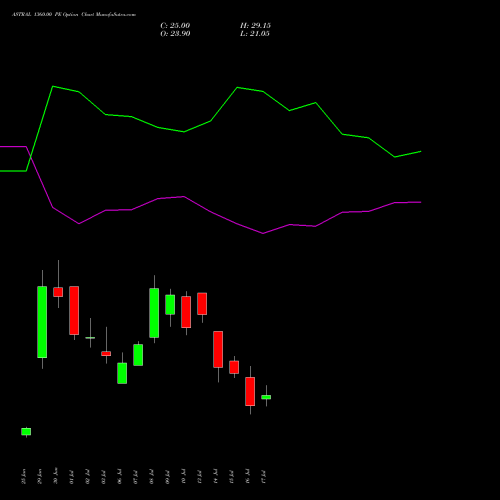Select the close value C: 25.00
Screen dimensions: 500x500
(175, 26)
